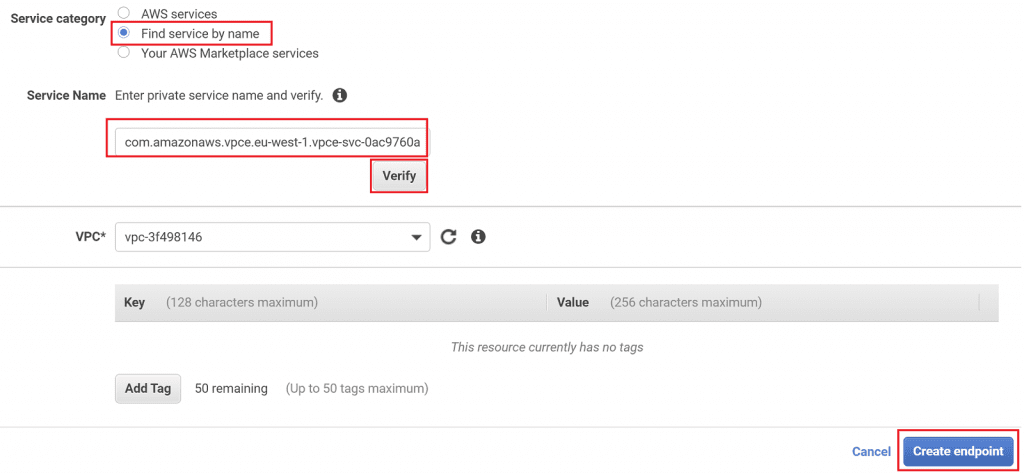Click the Create endpoint button
This screenshot has width=1024, height=474.
pos(957,451)
